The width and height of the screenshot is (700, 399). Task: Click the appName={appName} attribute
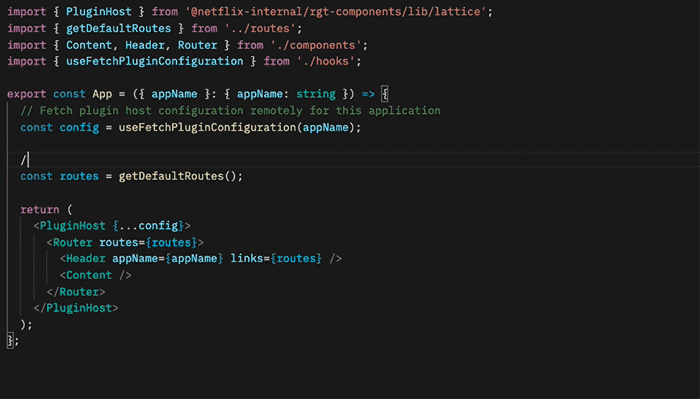[167, 258]
